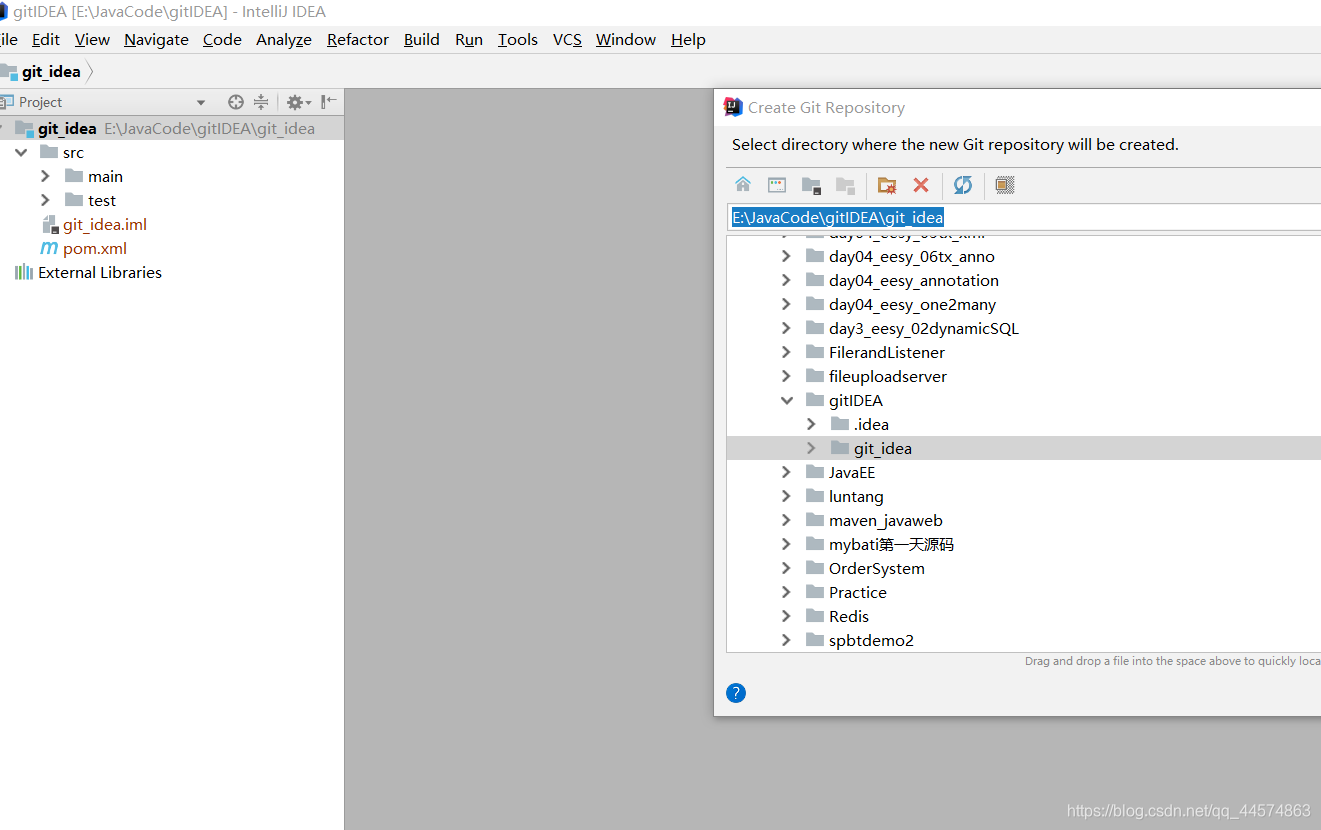Select day3_eesy_02dynamicSQL folder
1321x830 pixels.
924,328
